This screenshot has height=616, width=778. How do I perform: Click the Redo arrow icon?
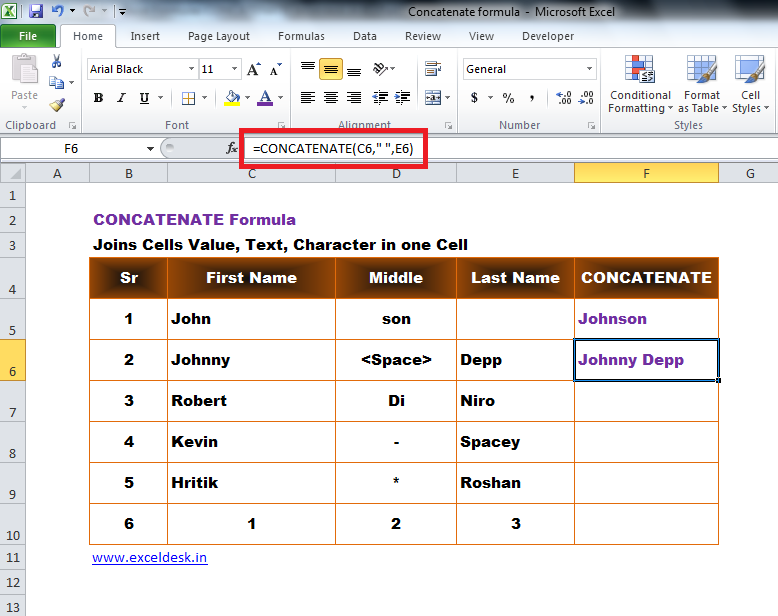click(x=90, y=10)
